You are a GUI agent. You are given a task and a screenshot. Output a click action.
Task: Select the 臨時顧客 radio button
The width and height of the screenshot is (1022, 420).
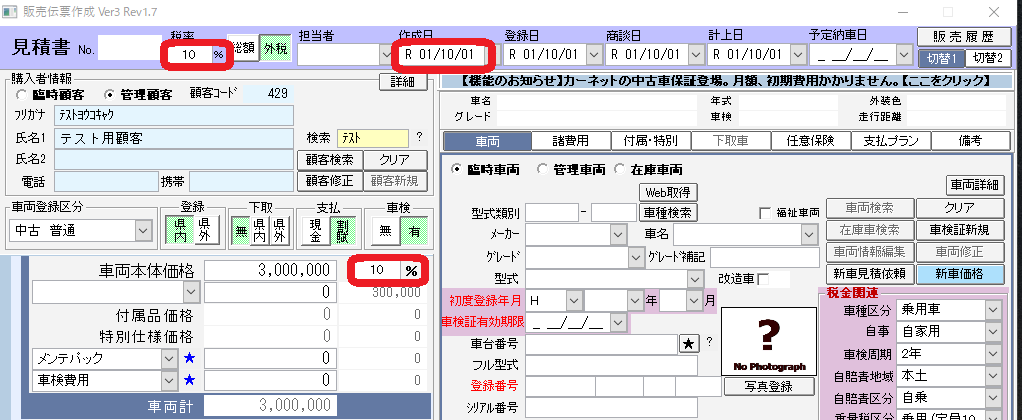pyautogui.click(x=22, y=94)
